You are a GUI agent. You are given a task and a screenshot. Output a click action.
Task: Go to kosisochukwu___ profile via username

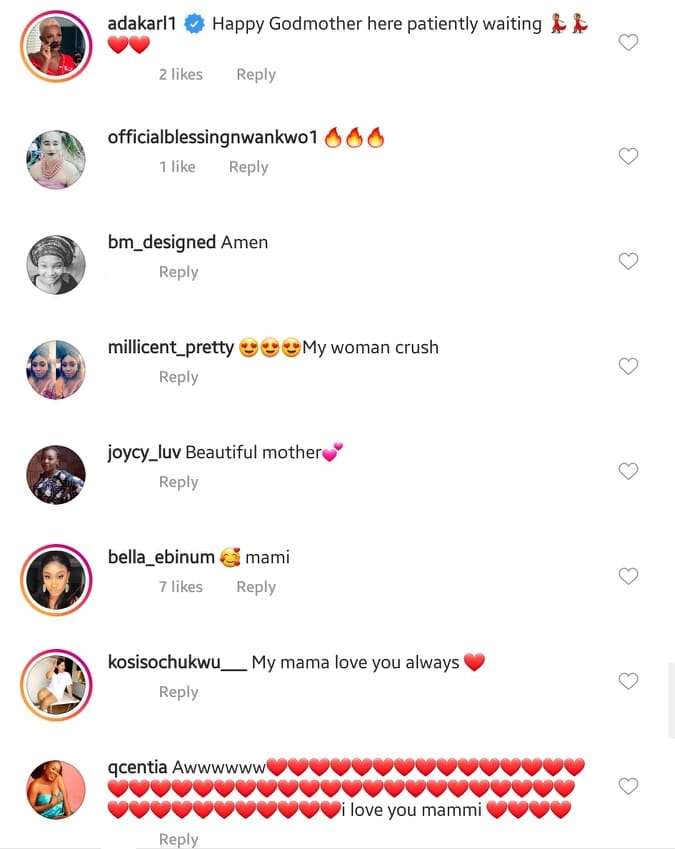pos(176,663)
